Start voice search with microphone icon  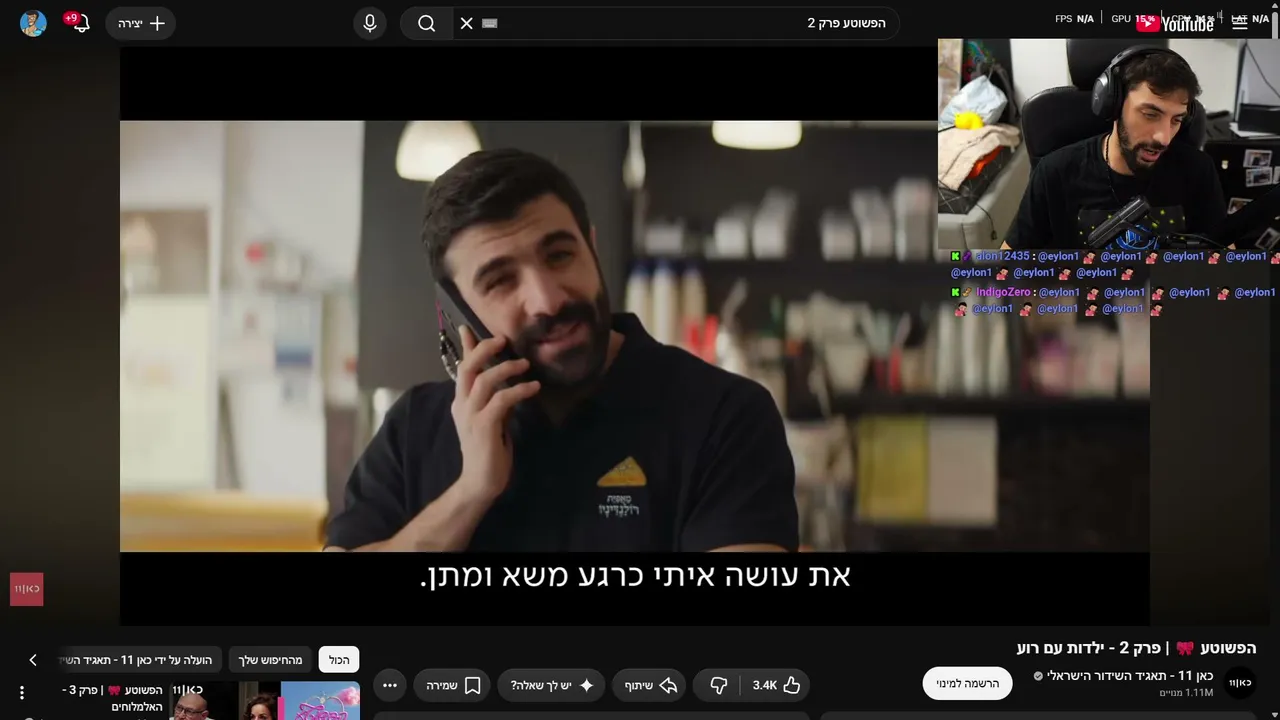370,23
